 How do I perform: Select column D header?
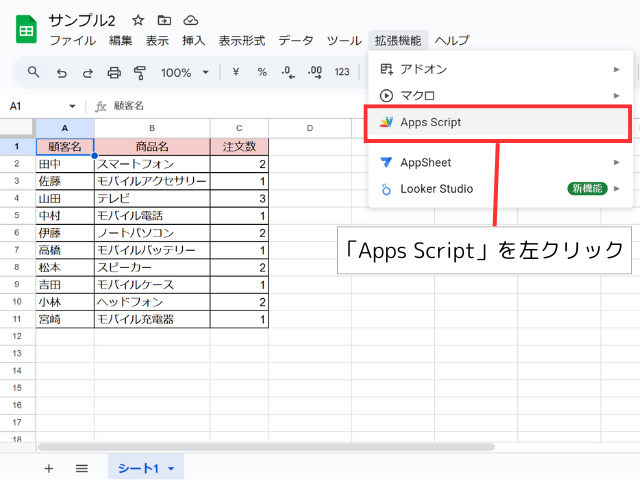click(310, 128)
